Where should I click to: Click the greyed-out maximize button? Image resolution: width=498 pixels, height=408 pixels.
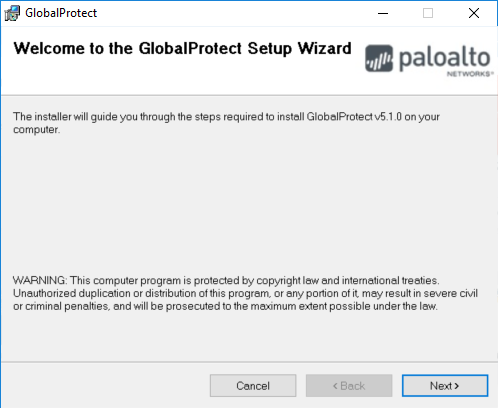pos(428,13)
